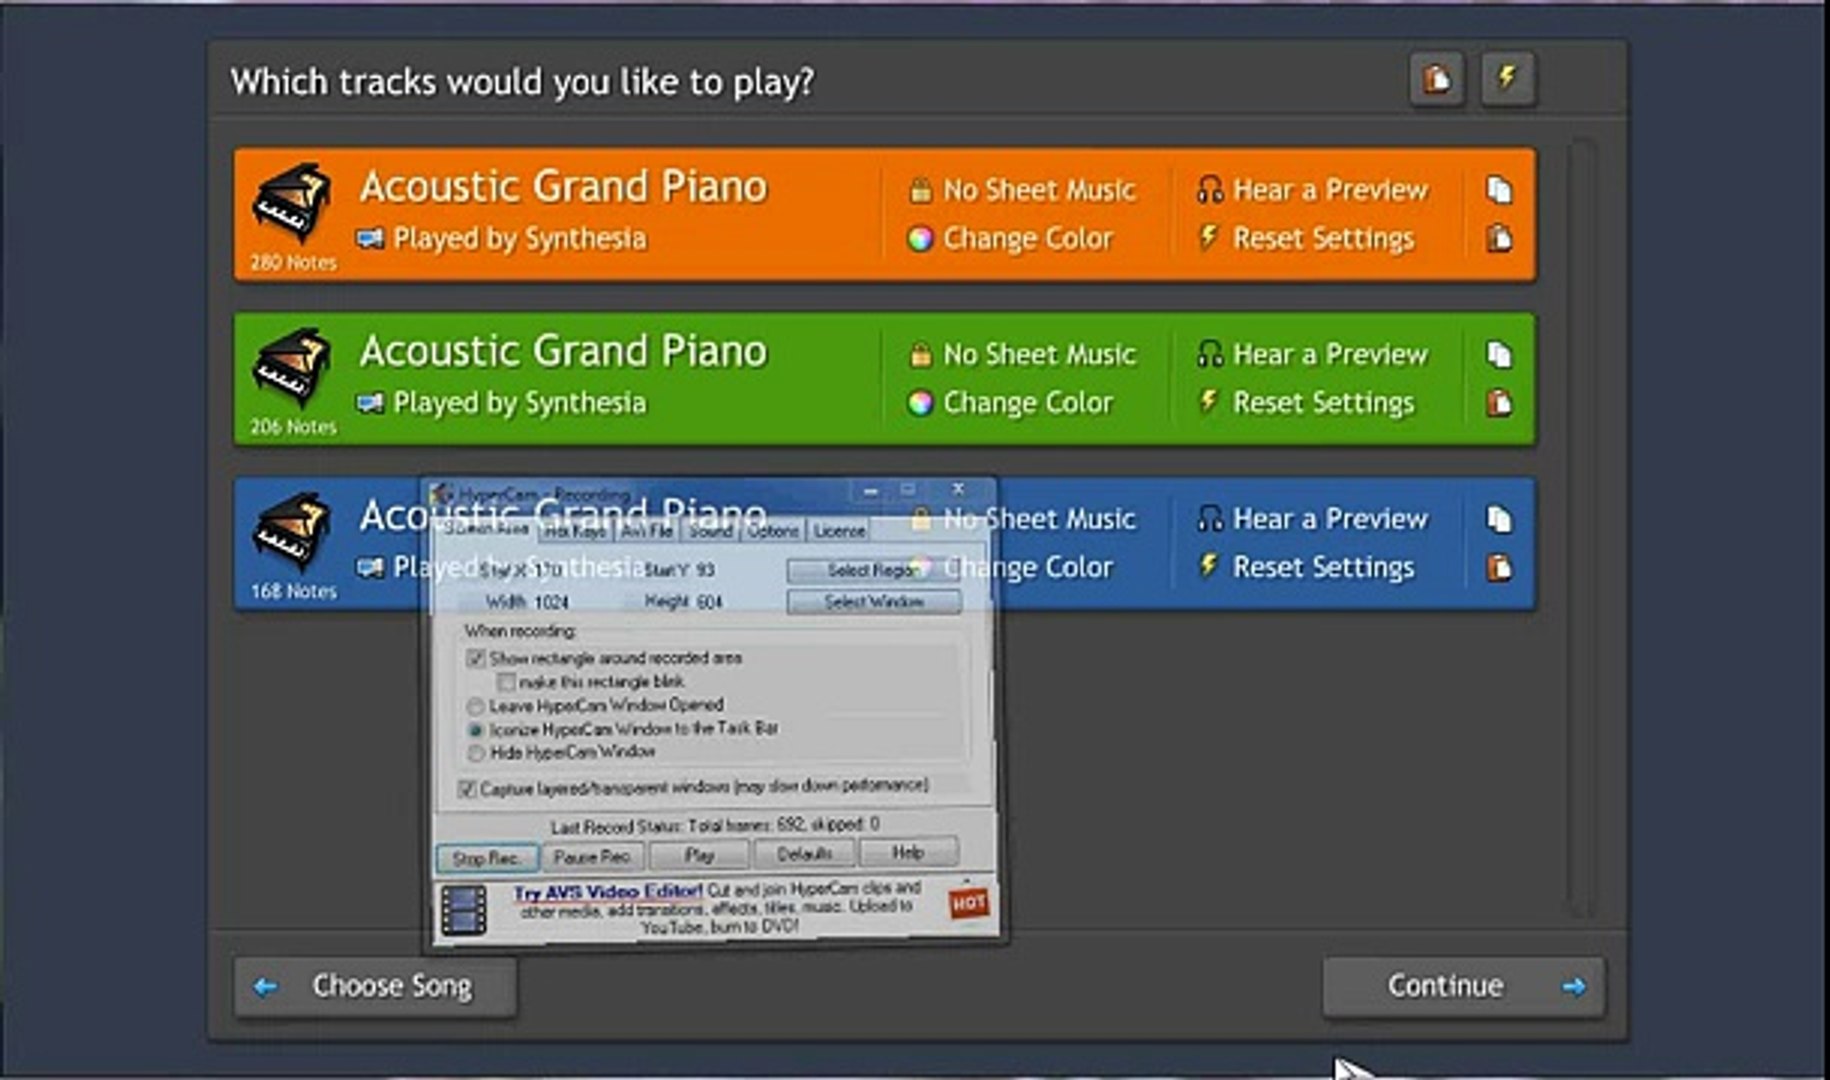Image resolution: width=1830 pixels, height=1080 pixels.
Task: Click the Start Y field in HyperCam
Action: tap(706, 570)
